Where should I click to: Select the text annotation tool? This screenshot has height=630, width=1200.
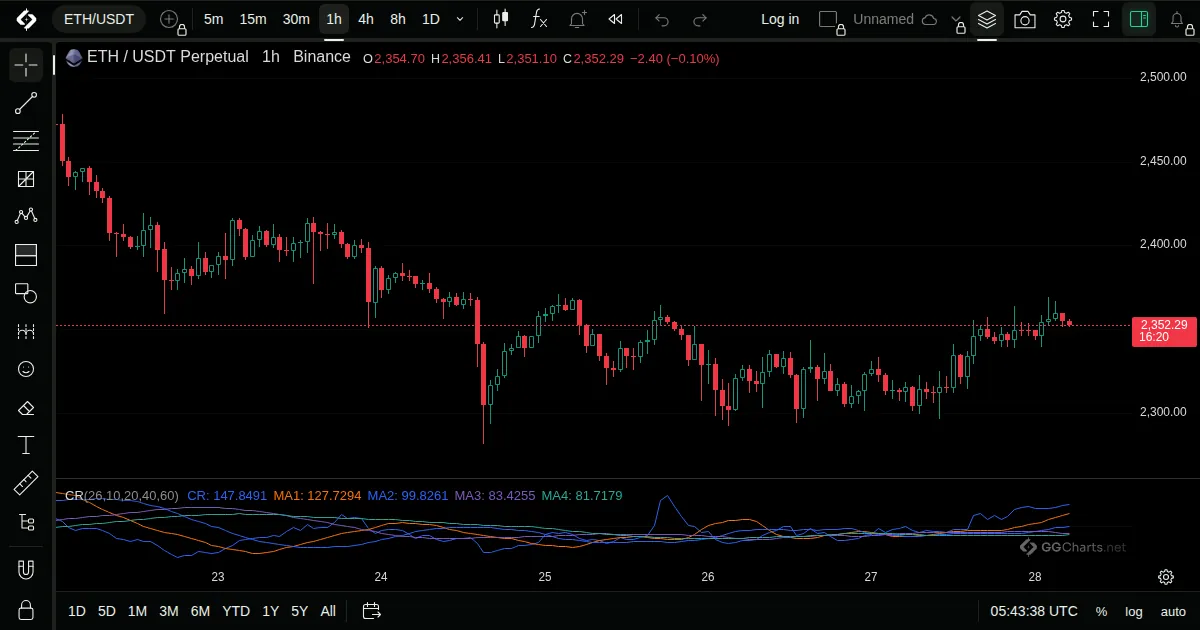pyautogui.click(x=26, y=445)
